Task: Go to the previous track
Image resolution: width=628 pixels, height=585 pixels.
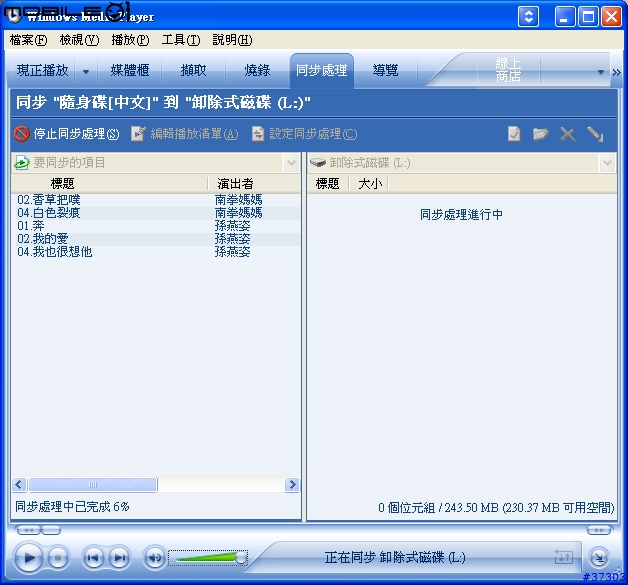Action: (93, 557)
